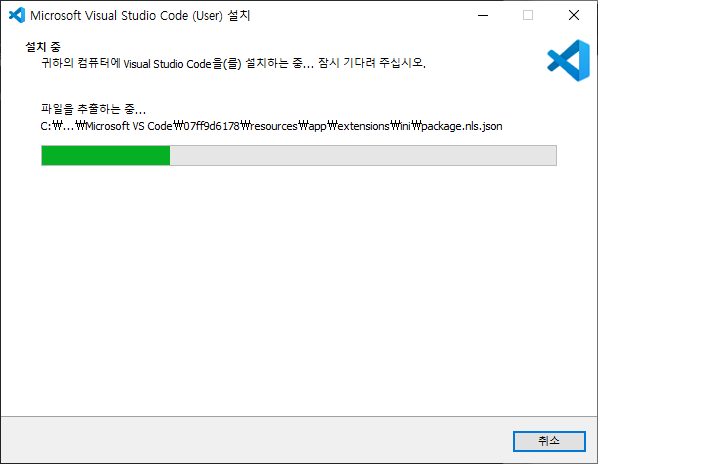The image size is (707, 464).
Task: Click package.nls.json in the extraction path
Action: tap(462, 126)
